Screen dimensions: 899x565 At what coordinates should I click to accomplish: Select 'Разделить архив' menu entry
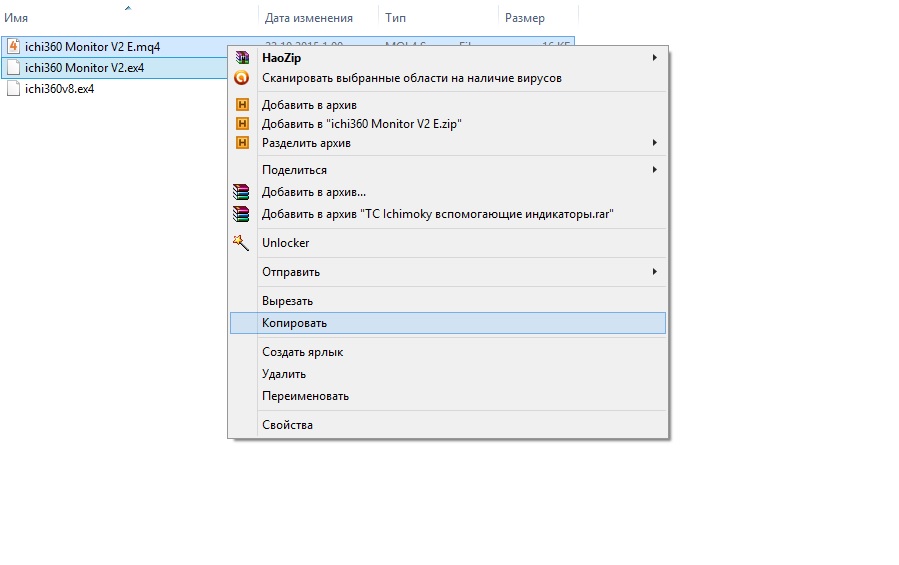448,143
